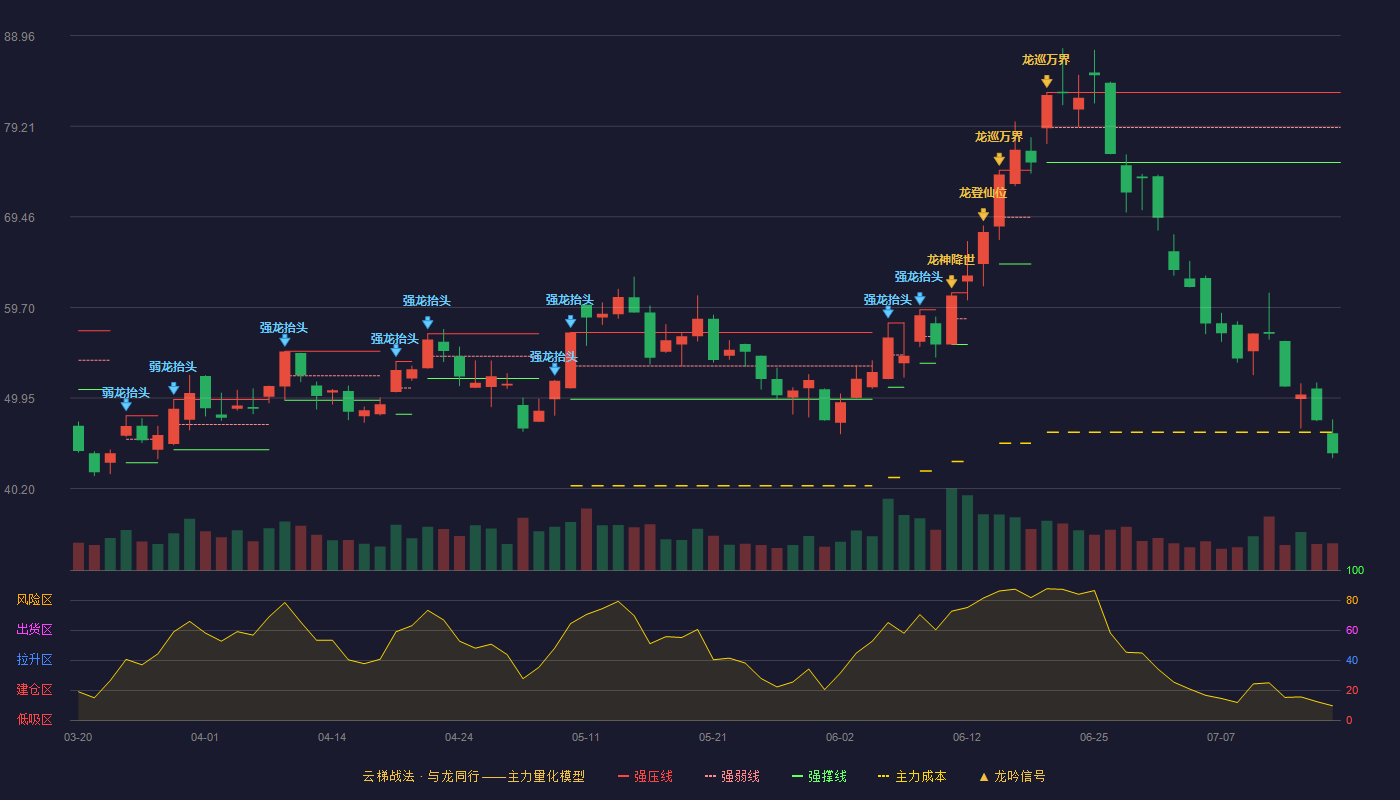Screen dimensions: 1400x800
Task: Click the 06-02 date label
Action: pos(840,737)
